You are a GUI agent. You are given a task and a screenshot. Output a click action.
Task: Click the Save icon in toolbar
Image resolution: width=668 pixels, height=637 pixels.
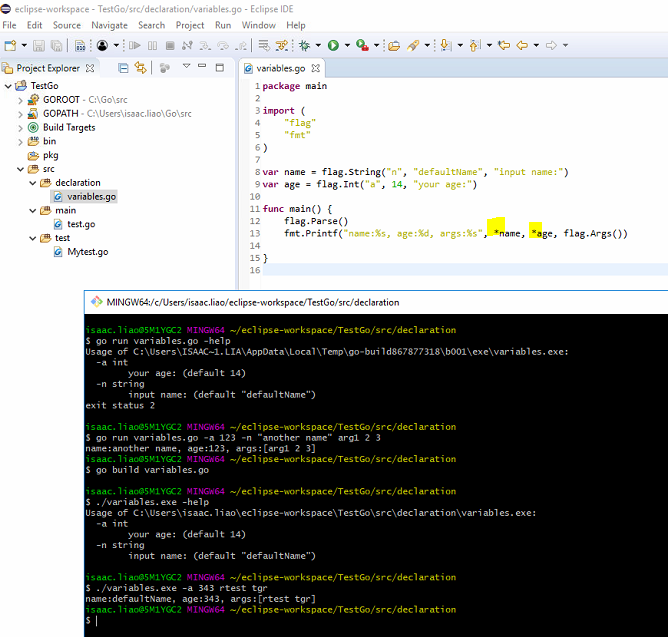(x=39, y=45)
